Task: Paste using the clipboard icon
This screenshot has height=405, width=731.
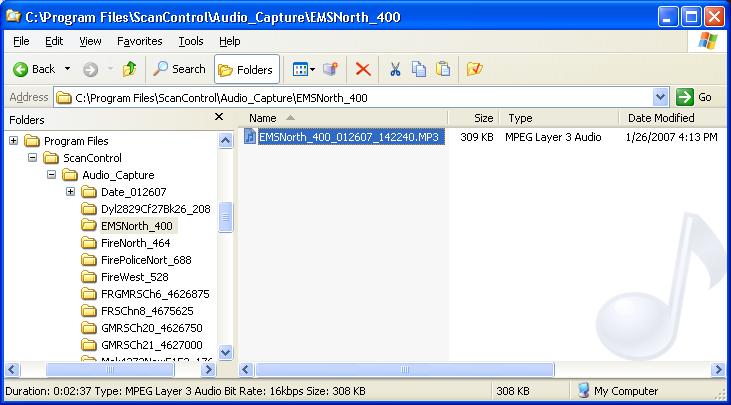Action: coord(443,69)
